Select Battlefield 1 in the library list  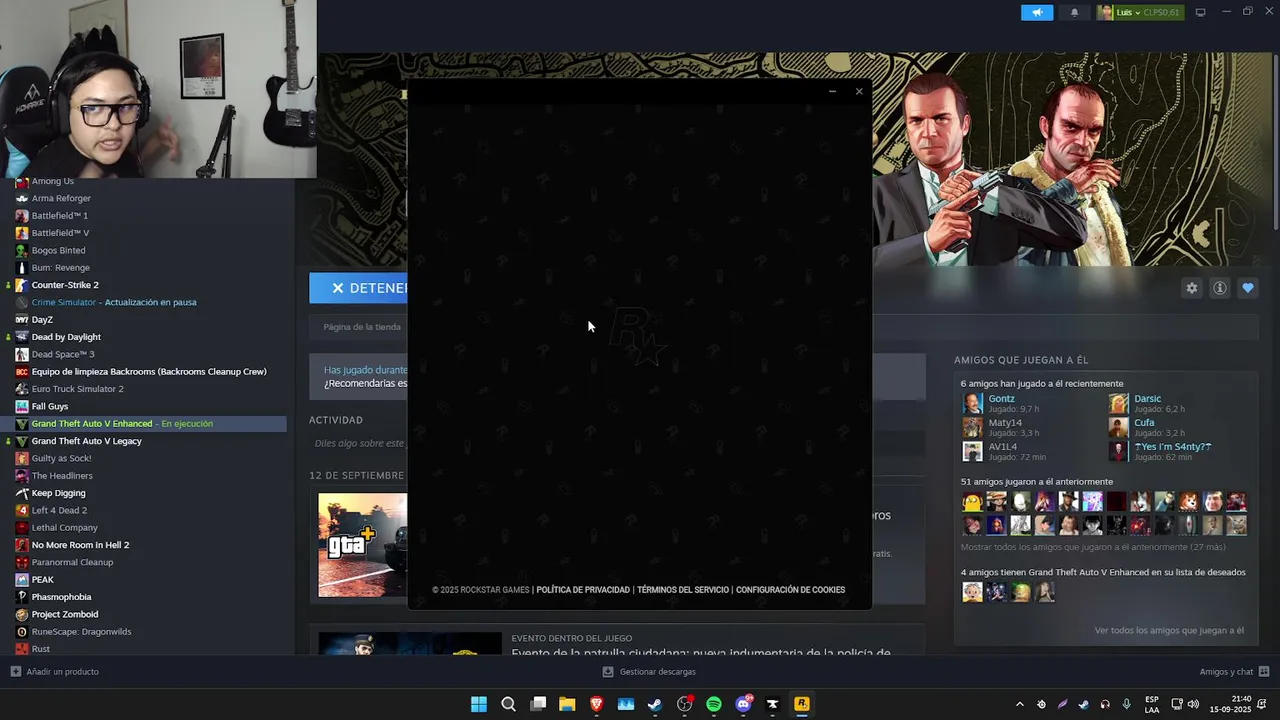coord(60,216)
